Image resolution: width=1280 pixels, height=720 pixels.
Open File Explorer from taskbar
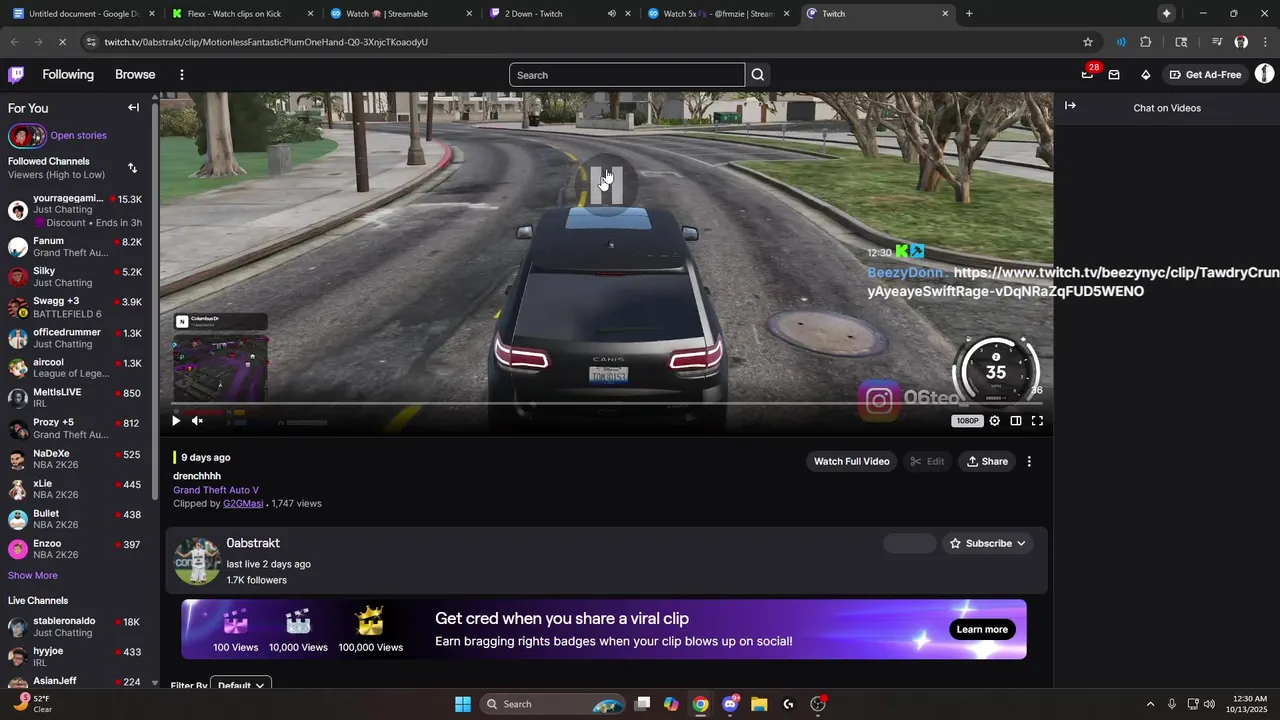pos(759,704)
